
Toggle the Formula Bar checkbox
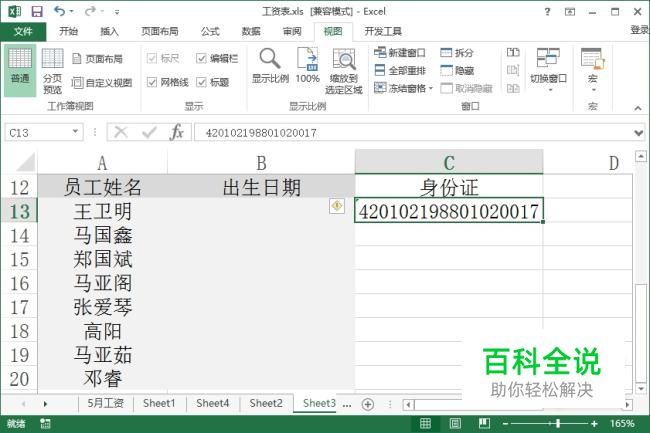point(201,59)
